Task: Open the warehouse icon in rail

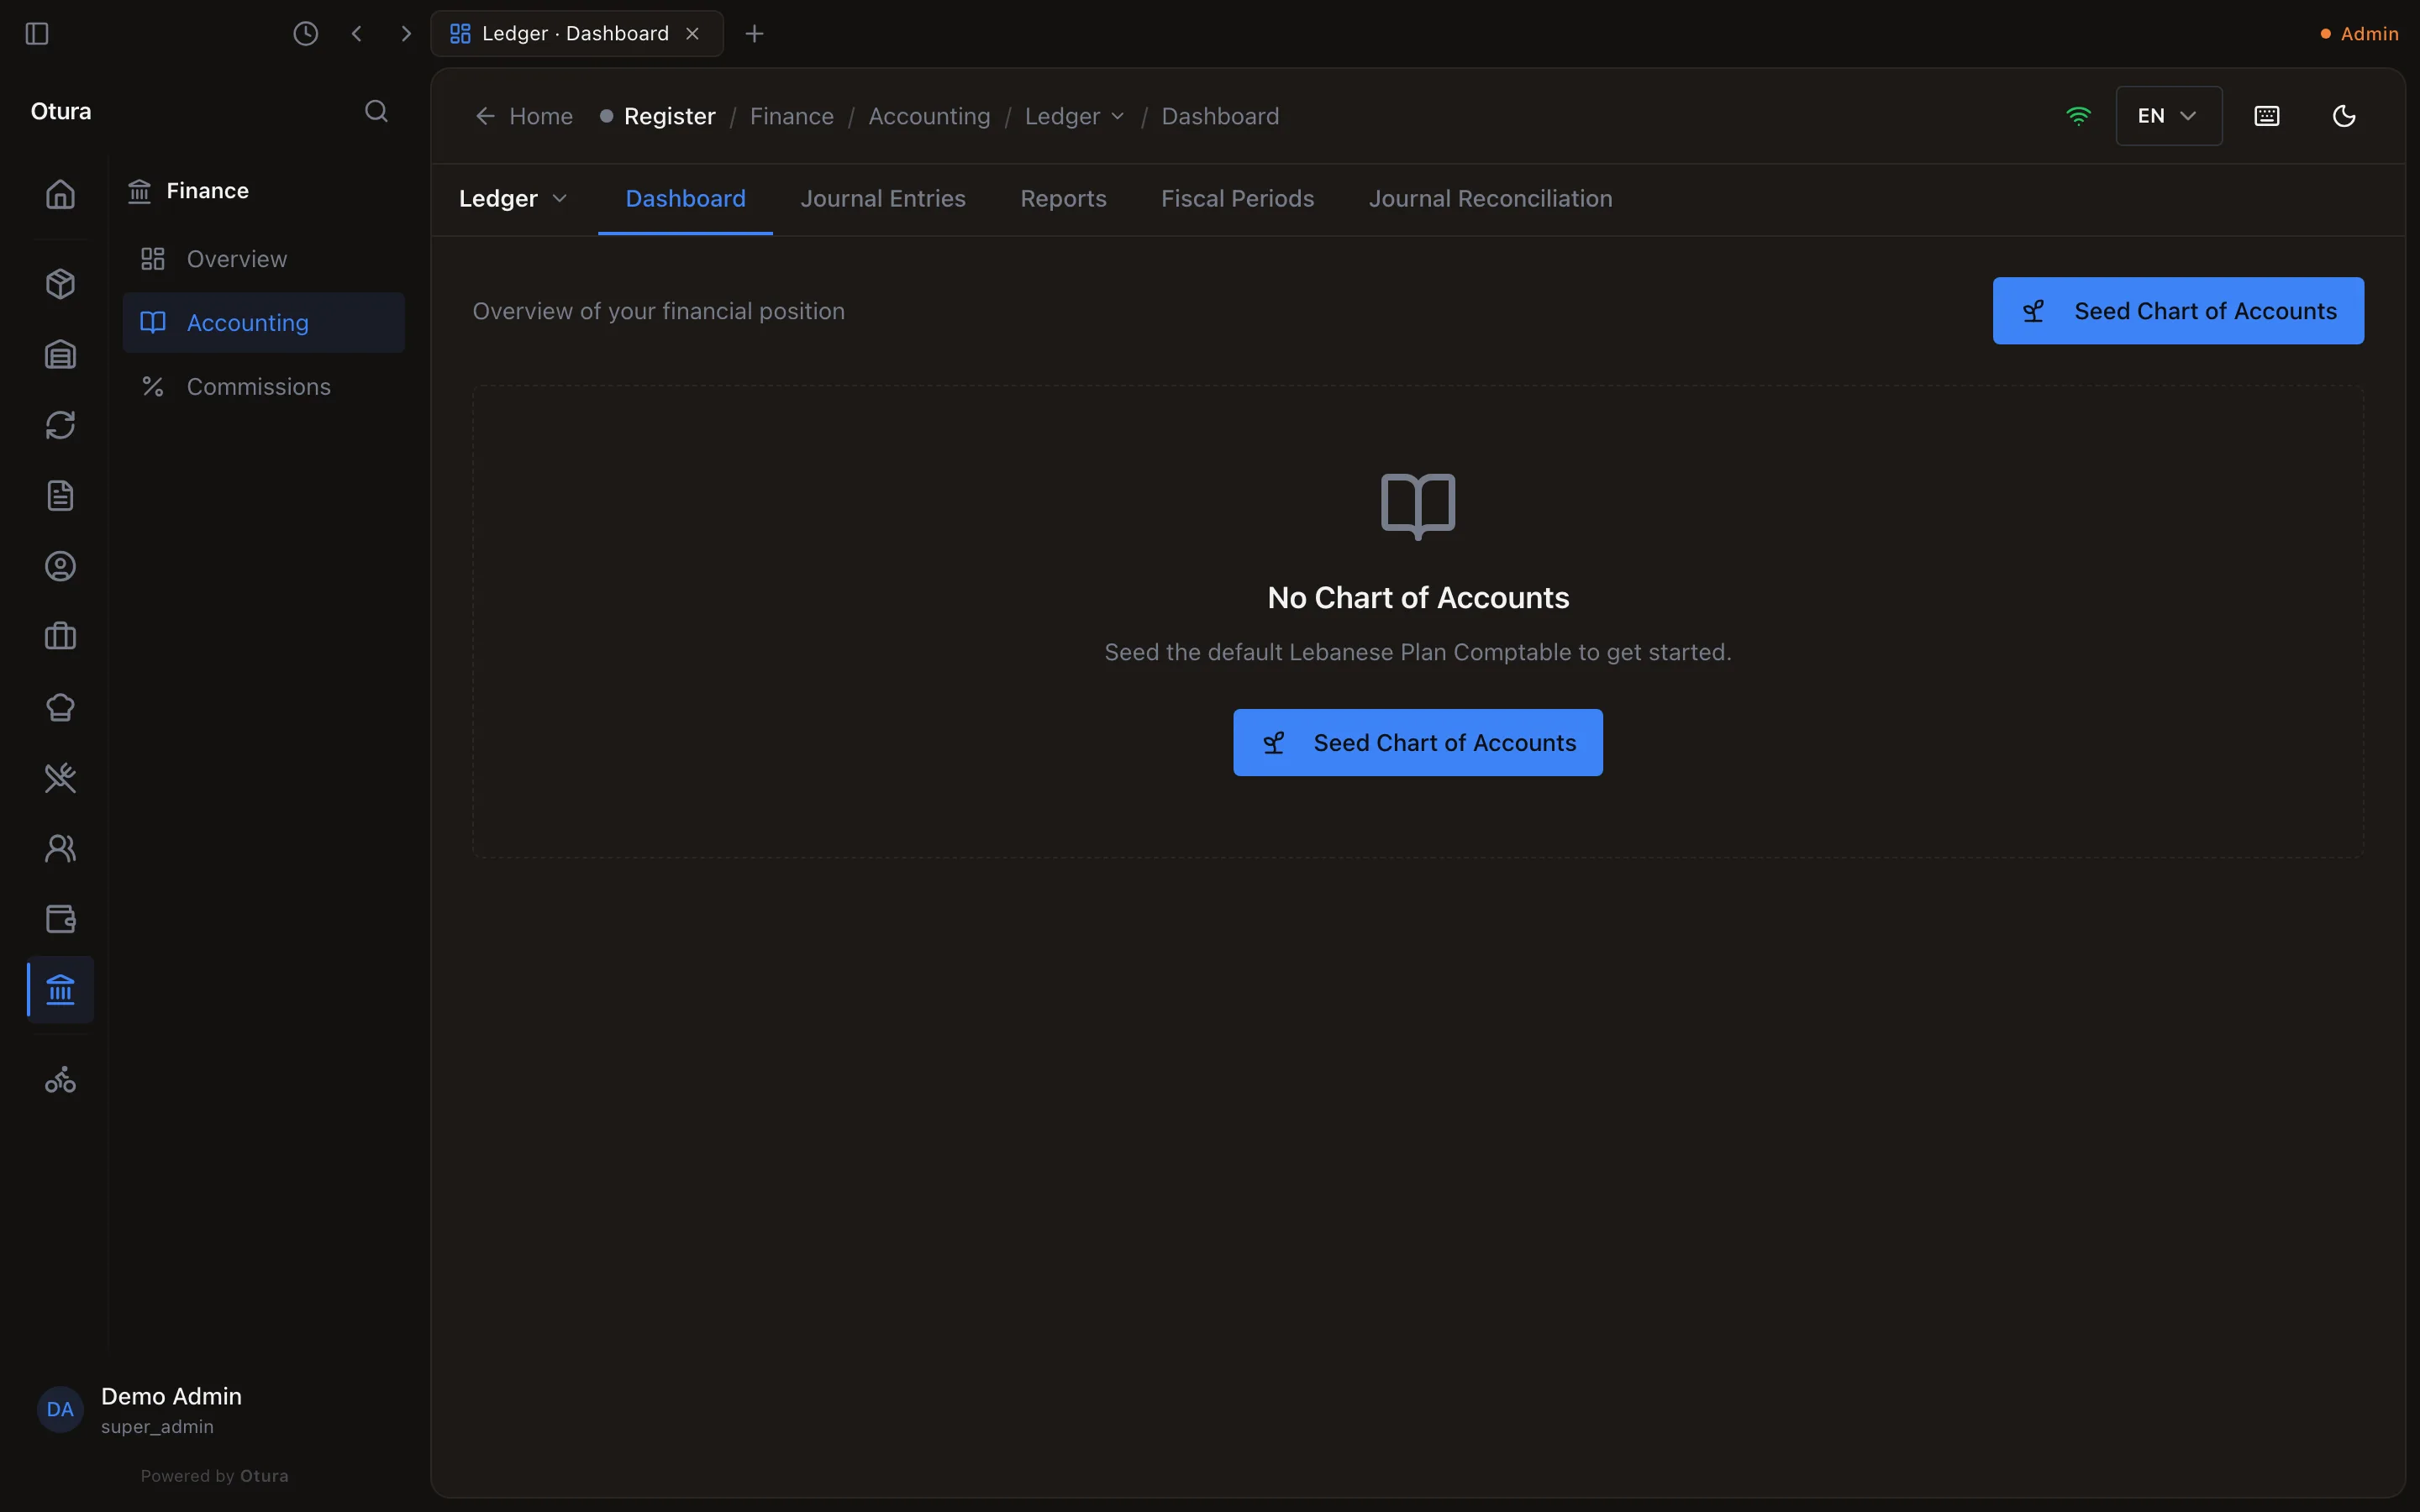Action: 60,355
